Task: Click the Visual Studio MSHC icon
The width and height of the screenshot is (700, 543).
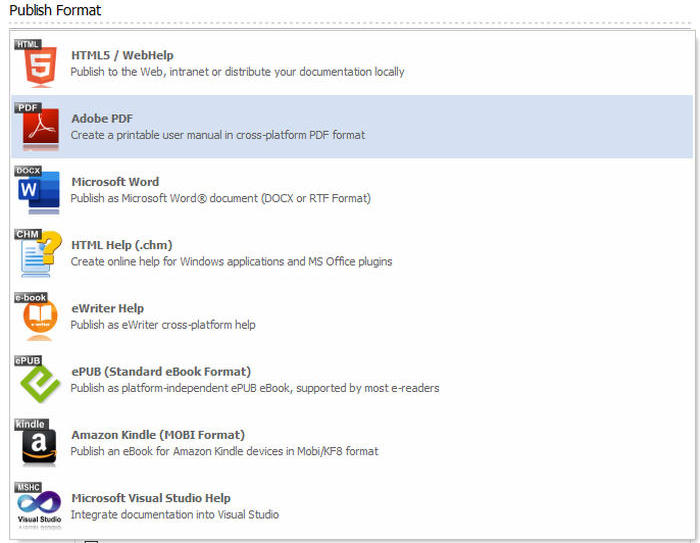Action: (x=40, y=506)
